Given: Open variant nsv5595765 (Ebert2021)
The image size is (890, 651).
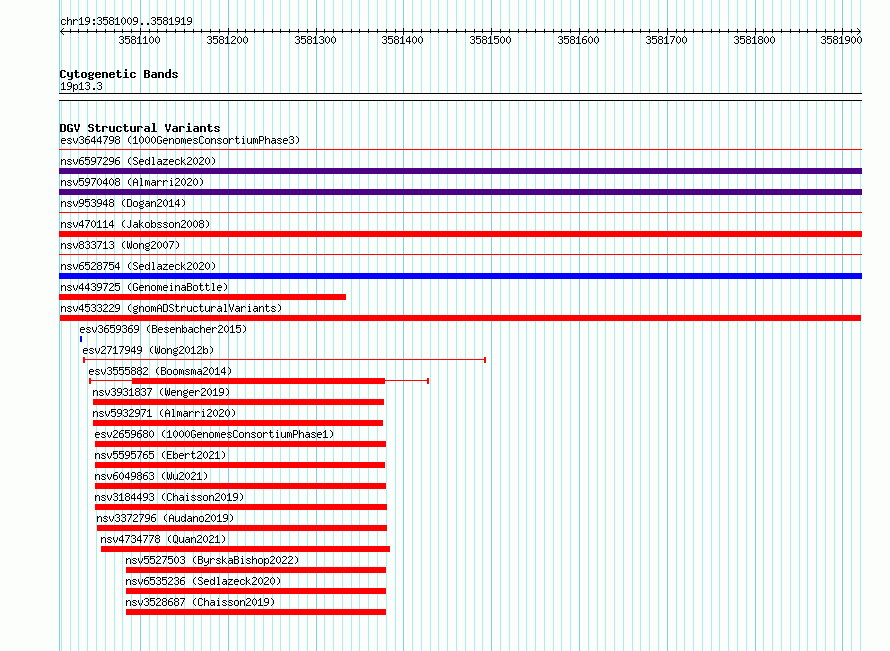Looking at the screenshot, I should (160, 455).
